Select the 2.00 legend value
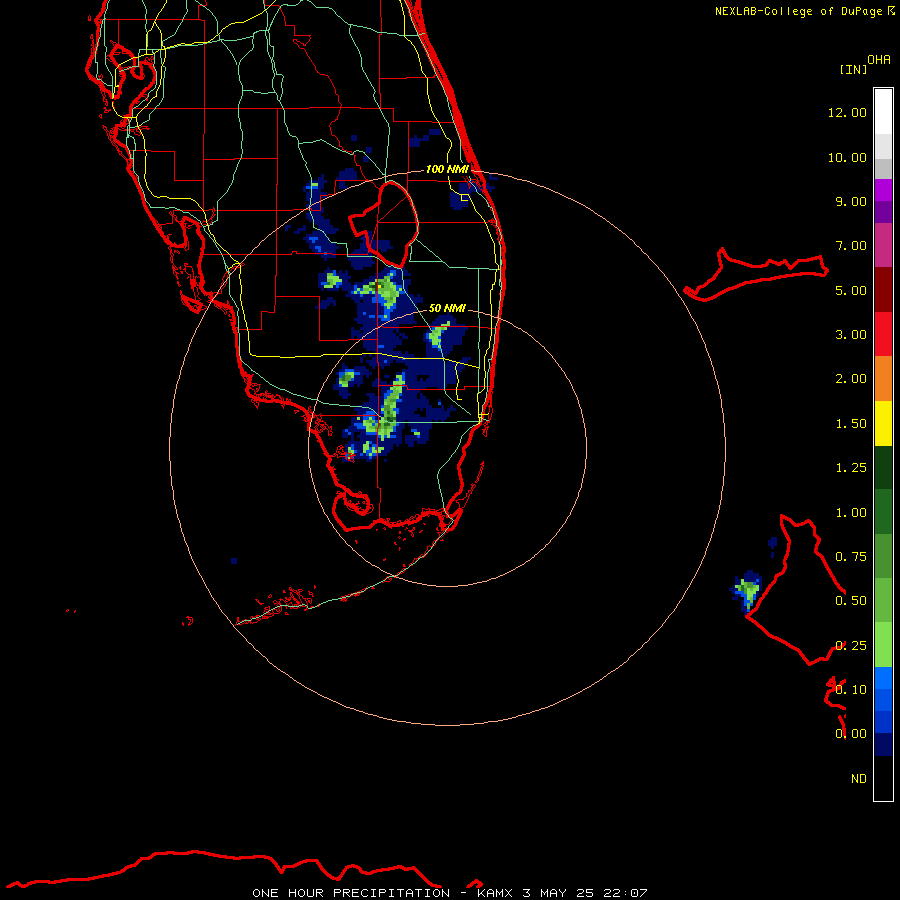Screen dimensions: 900x900 [x=851, y=379]
